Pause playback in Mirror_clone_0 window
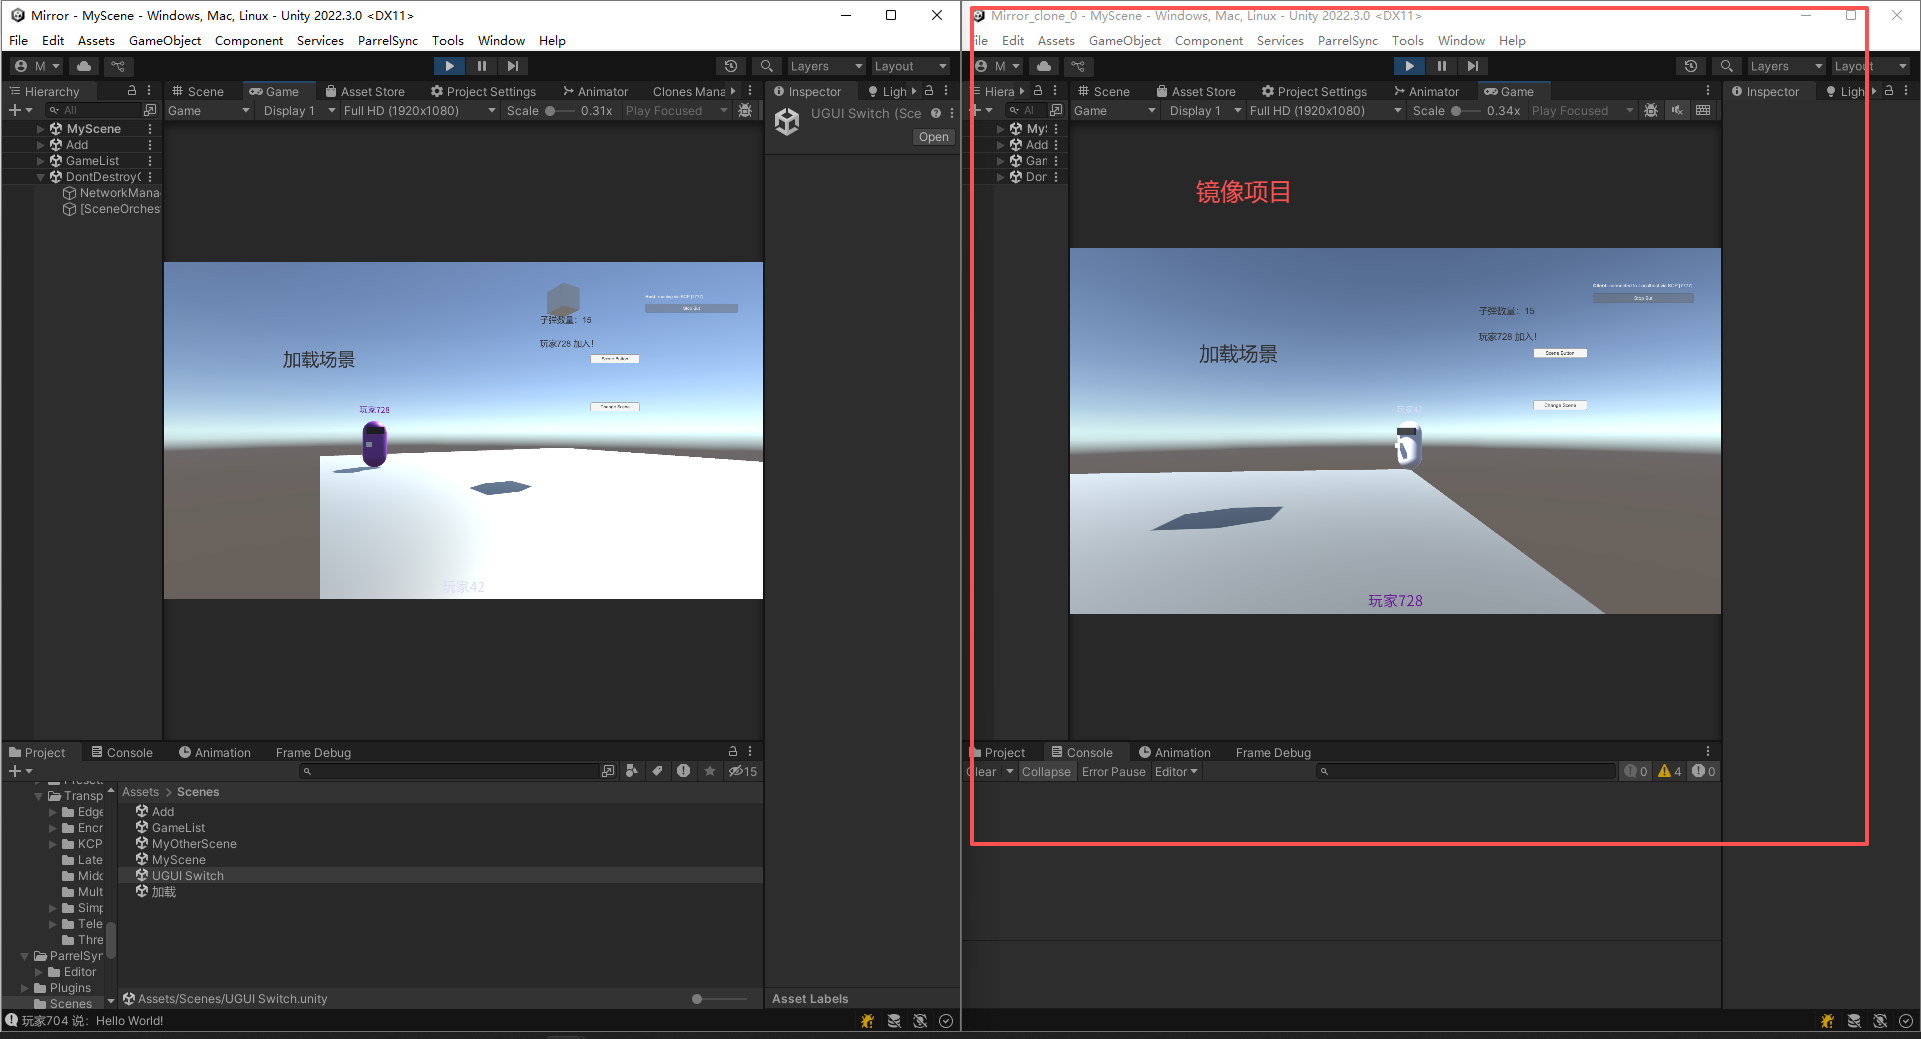 coord(1441,66)
